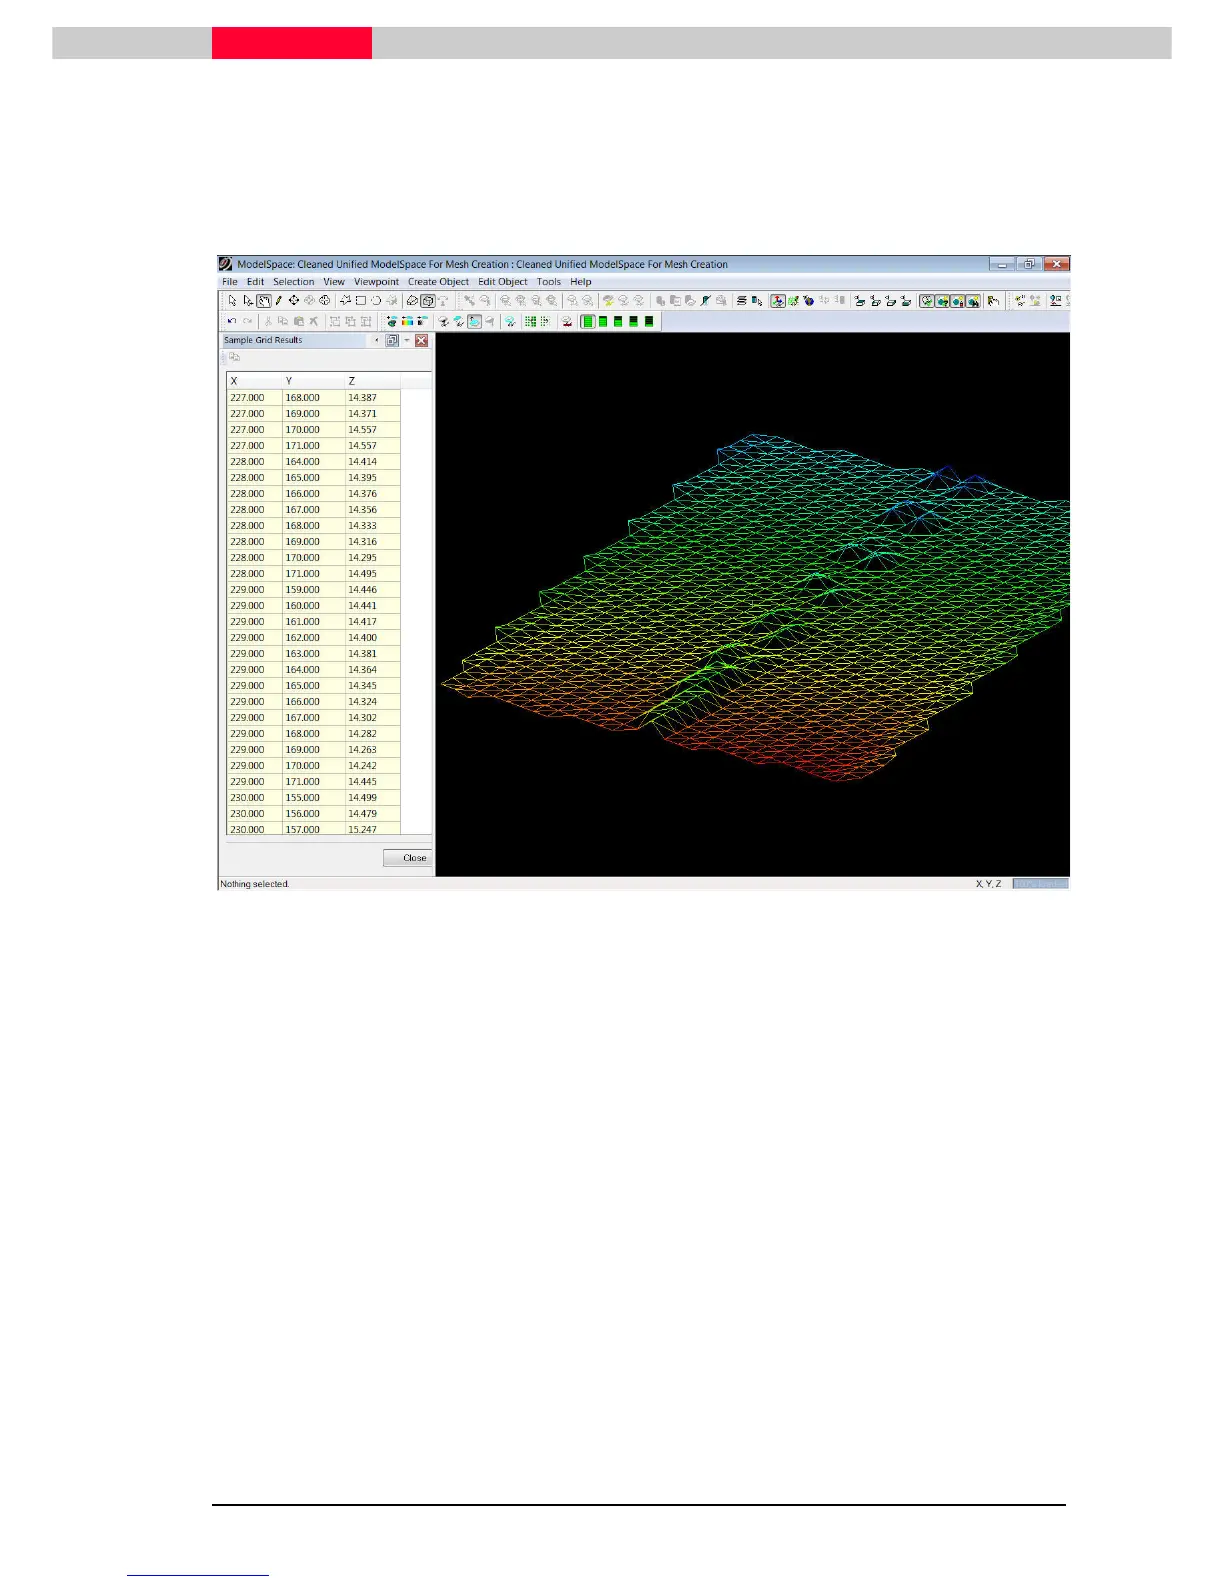Click the X Delete icon in toolbar

pyautogui.click(x=314, y=321)
